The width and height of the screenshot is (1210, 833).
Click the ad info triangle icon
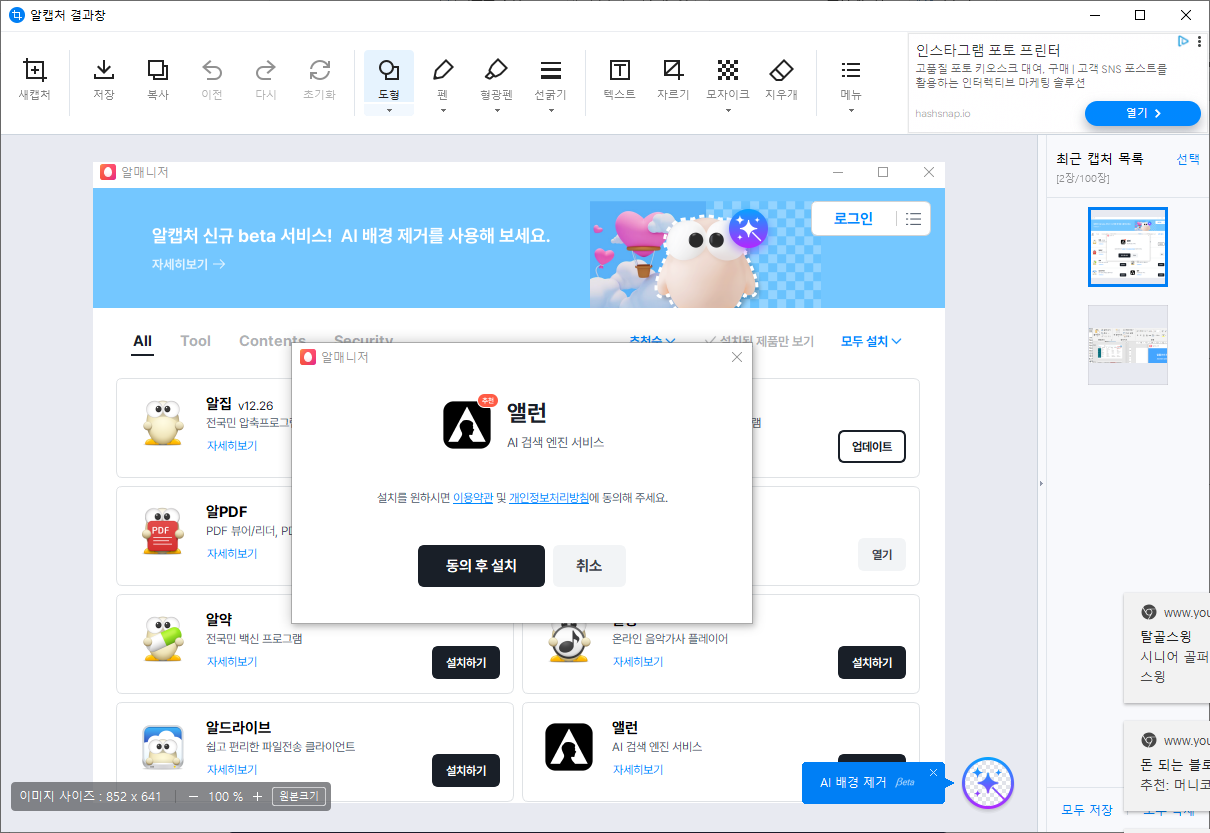point(1183,42)
